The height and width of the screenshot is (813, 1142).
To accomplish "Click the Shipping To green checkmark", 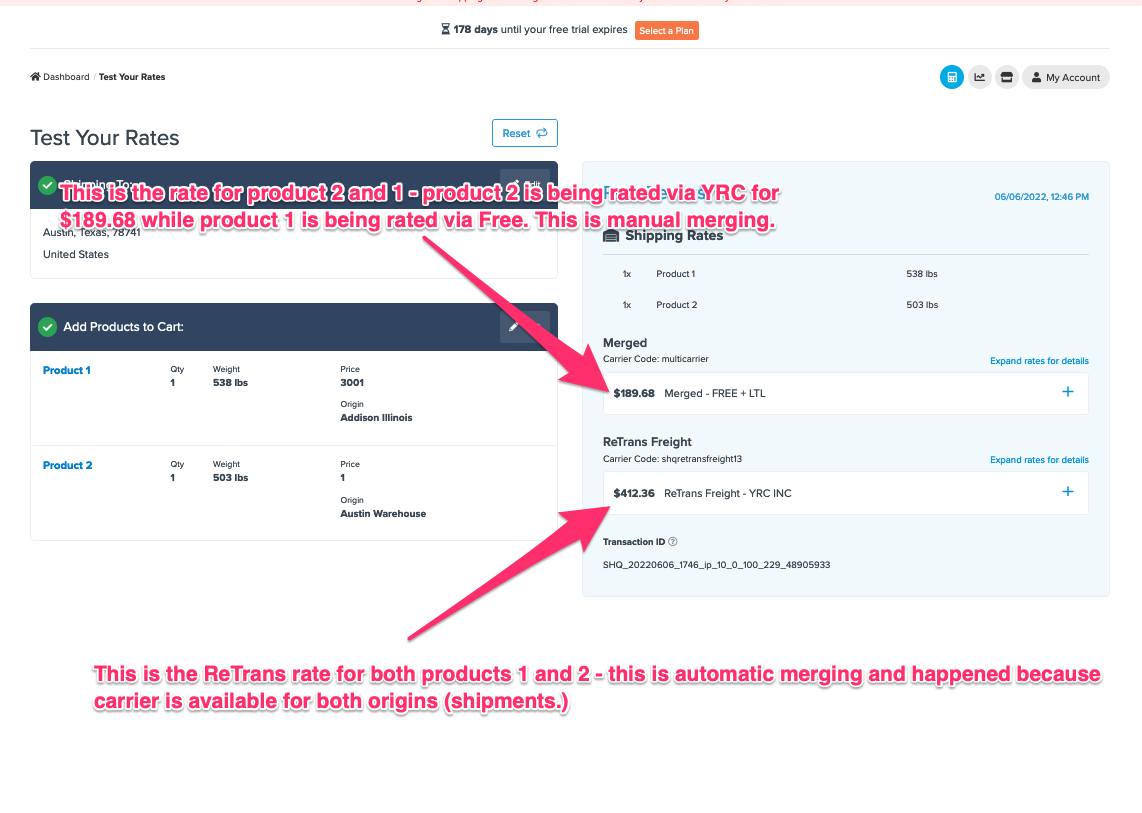I will 47,185.
